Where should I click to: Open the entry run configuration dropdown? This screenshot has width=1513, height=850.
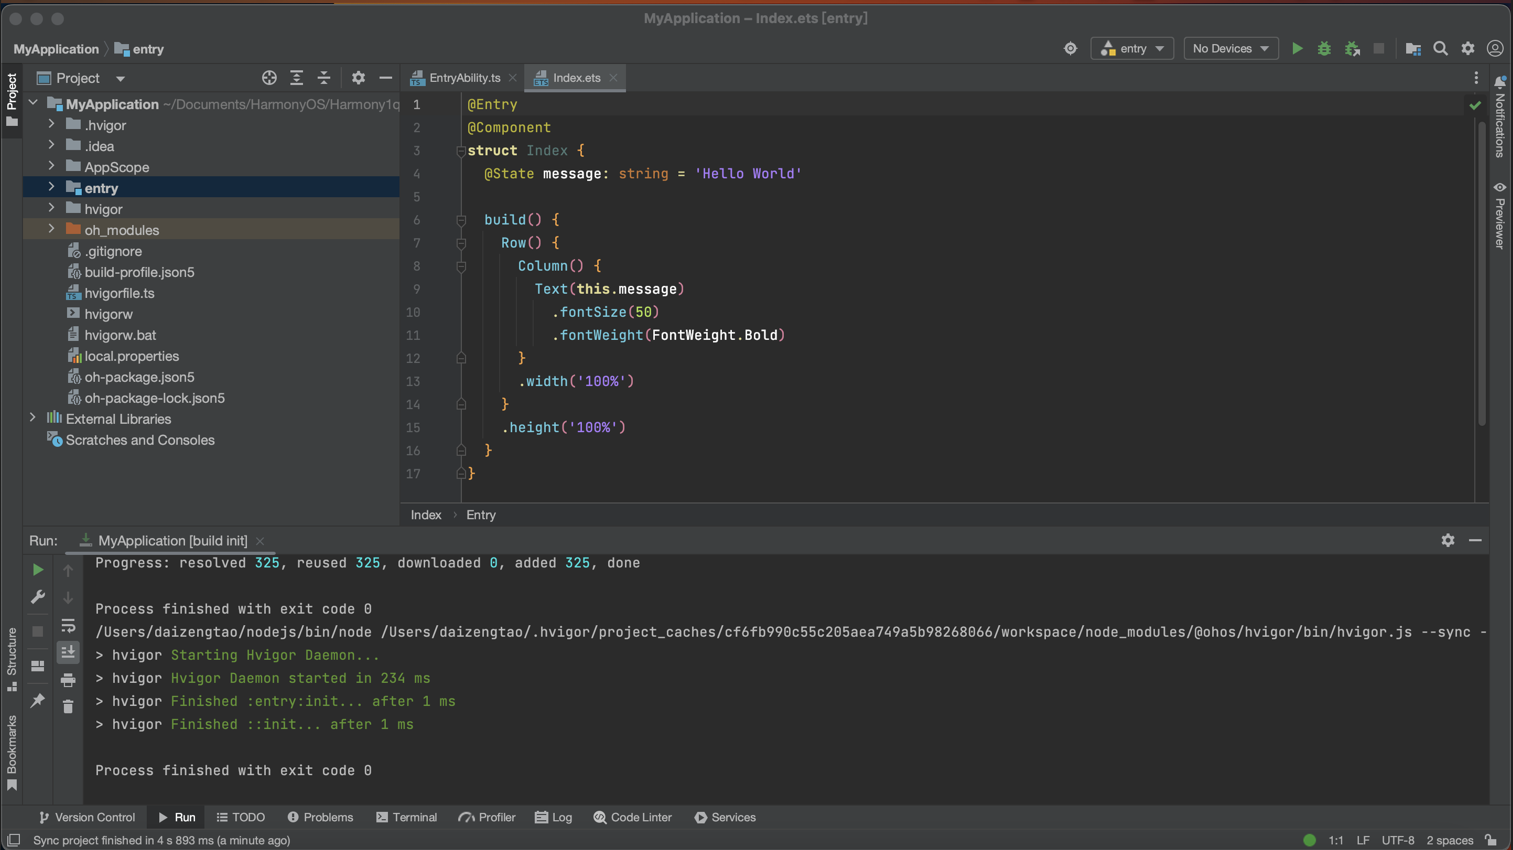point(1132,48)
